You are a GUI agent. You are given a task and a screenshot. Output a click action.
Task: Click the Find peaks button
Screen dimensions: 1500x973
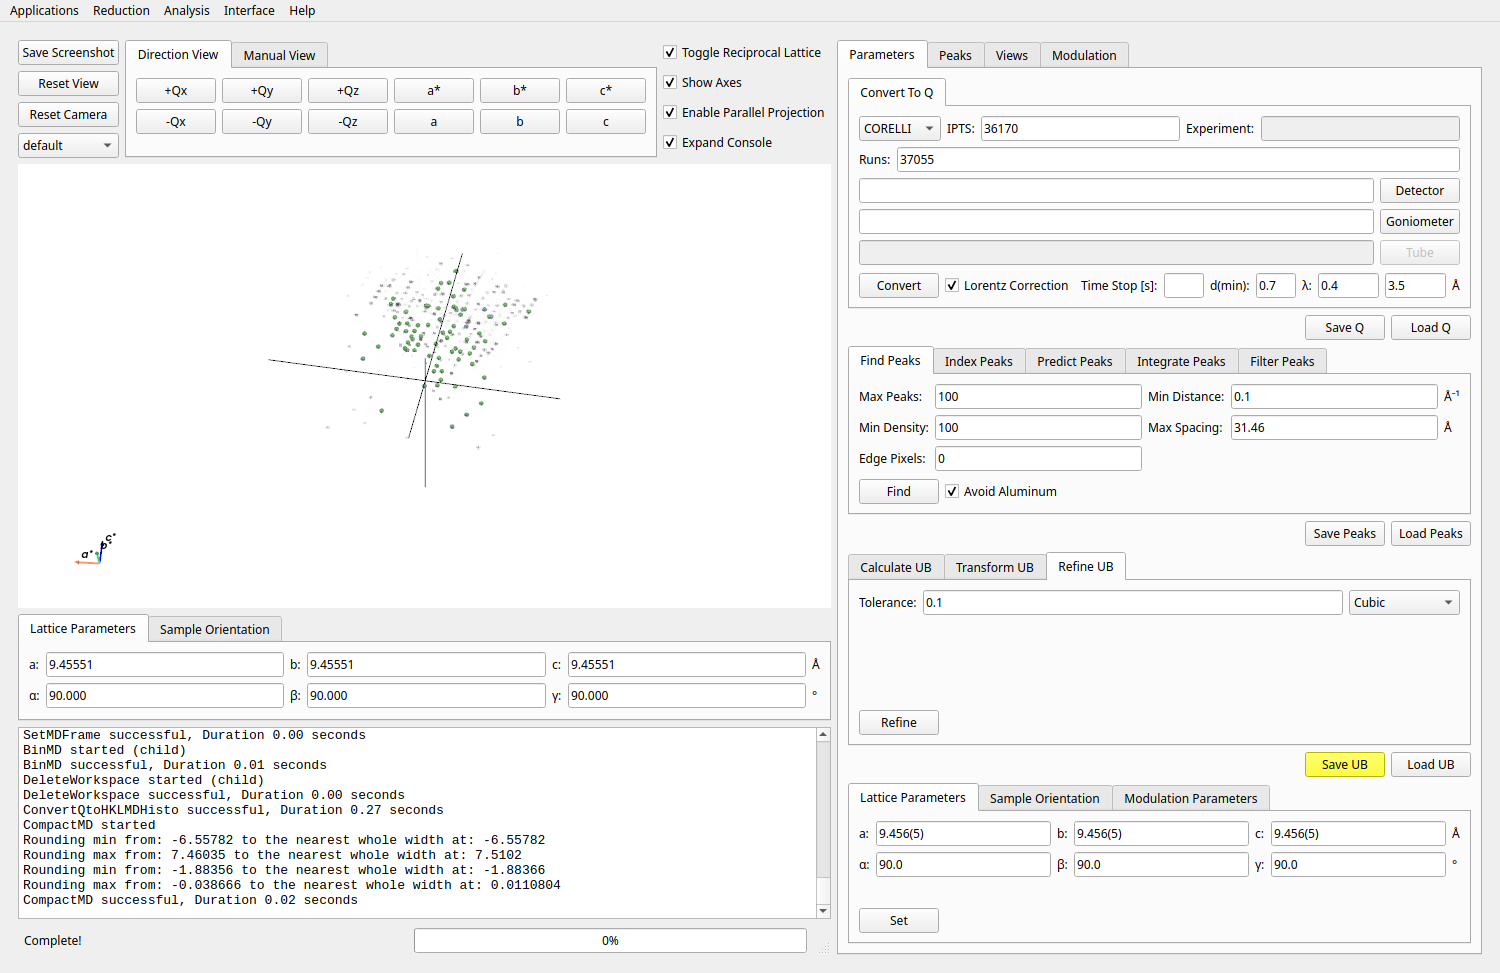click(x=899, y=491)
